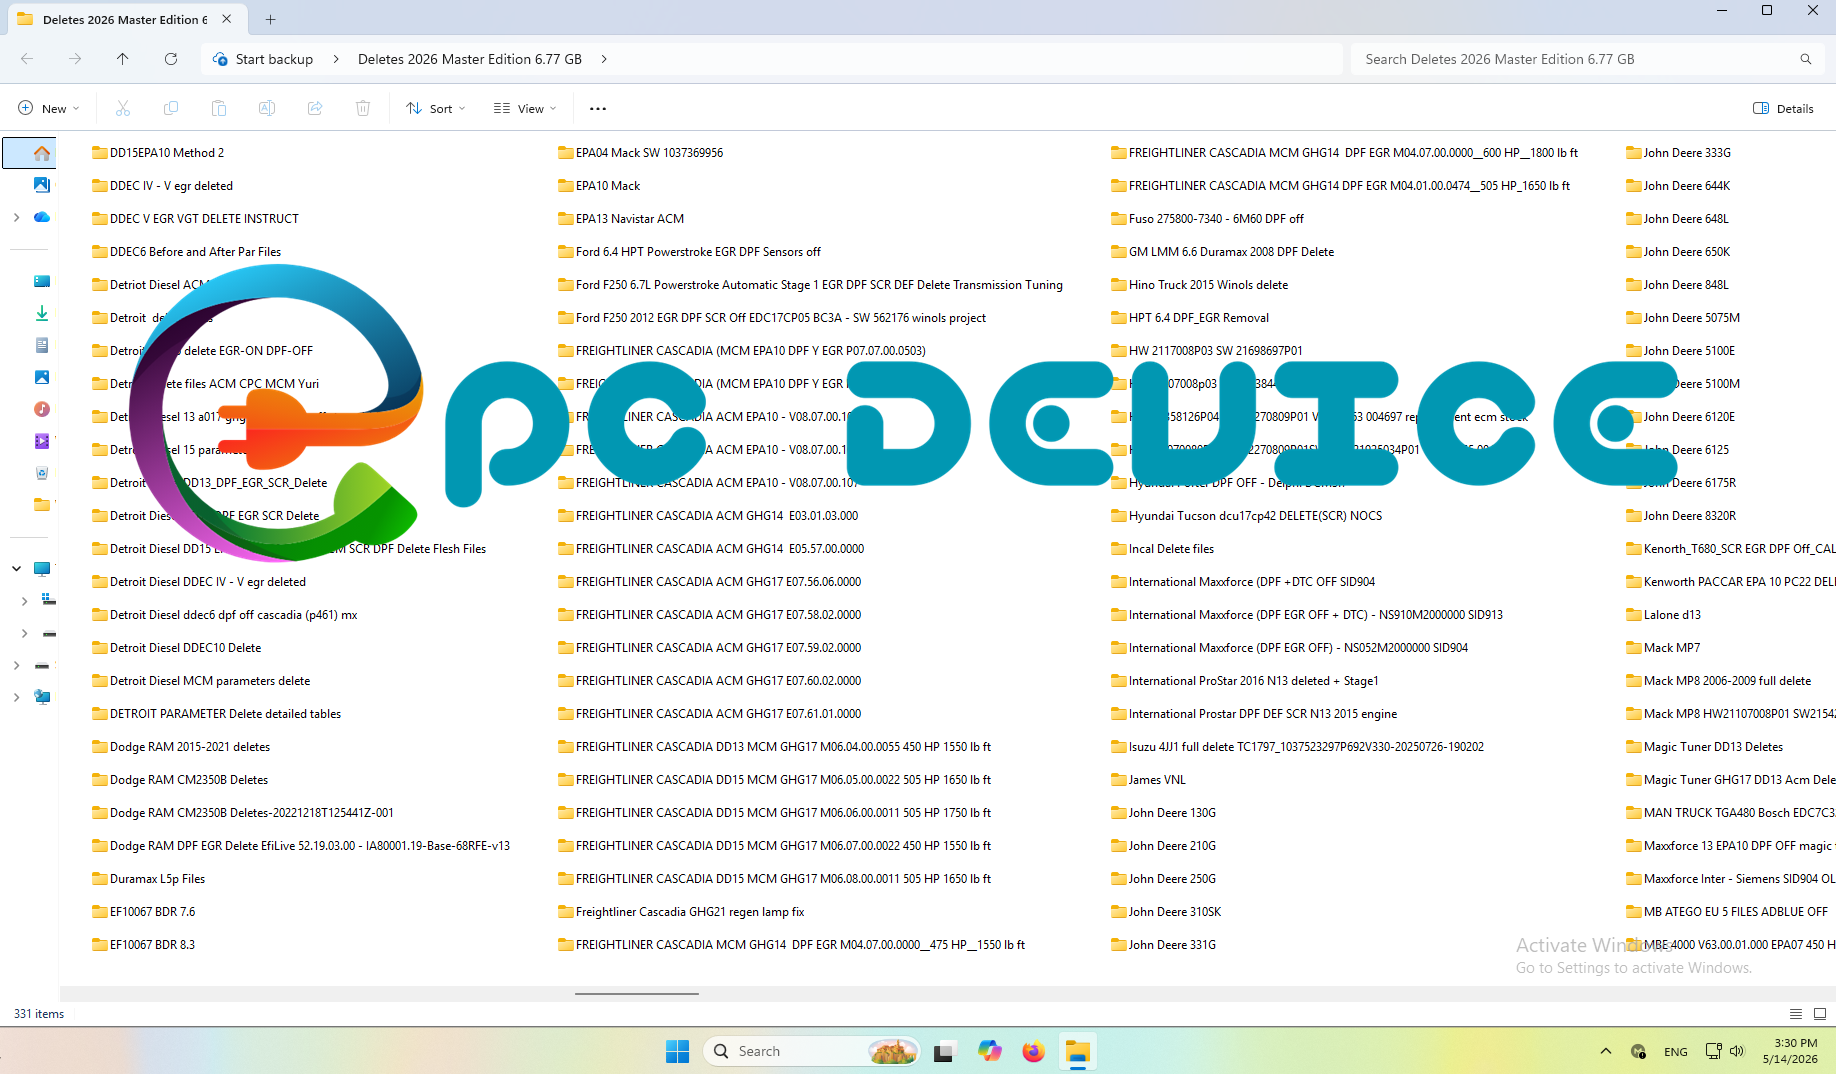The image size is (1836, 1074).
Task: Open Videos shortcut in the navigation pane
Action: click(x=41, y=441)
